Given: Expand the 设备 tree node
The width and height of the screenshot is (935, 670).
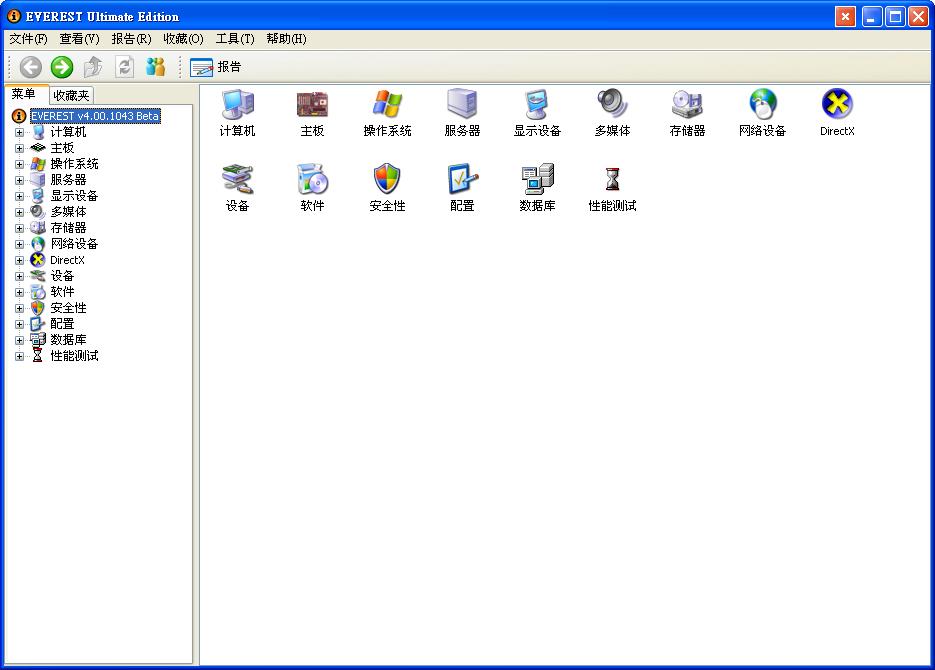Looking at the screenshot, I should click(19, 277).
